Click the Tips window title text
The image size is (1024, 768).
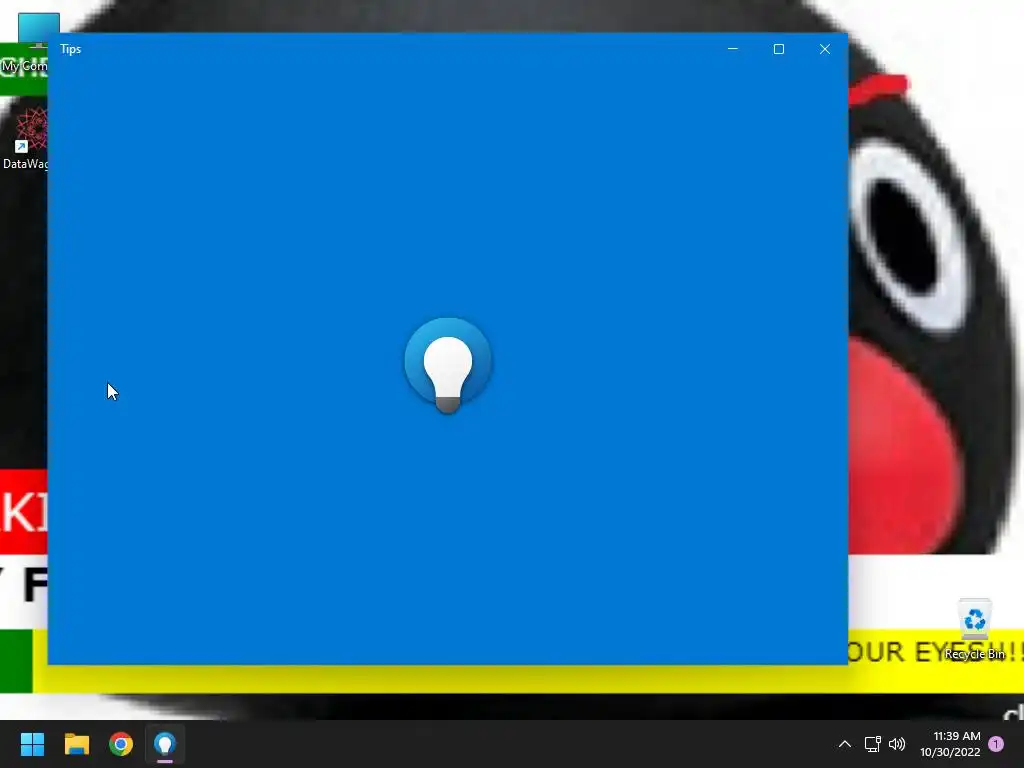click(71, 49)
